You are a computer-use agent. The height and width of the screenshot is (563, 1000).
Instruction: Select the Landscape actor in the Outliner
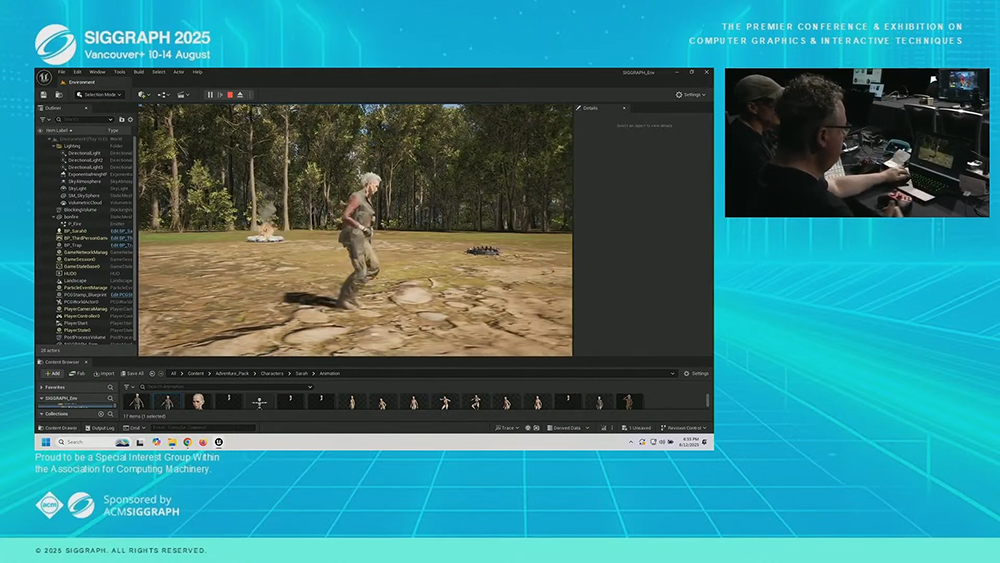click(x=75, y=281)
